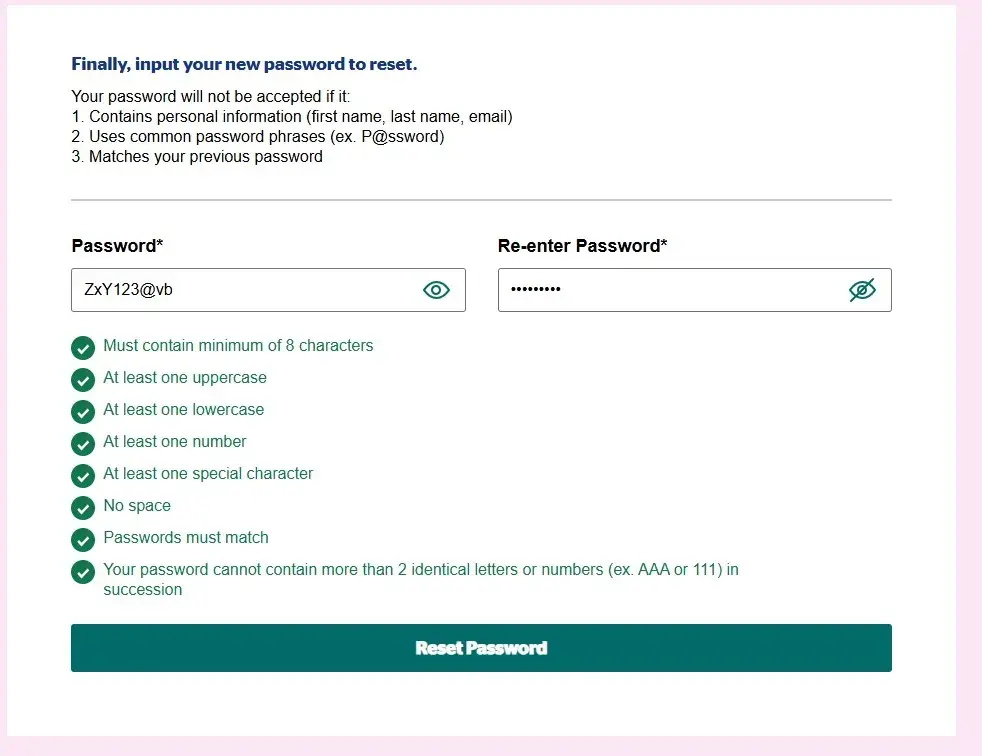Click the heading about inputting new password
The image size is (982, 756).
tap(244, 65)
